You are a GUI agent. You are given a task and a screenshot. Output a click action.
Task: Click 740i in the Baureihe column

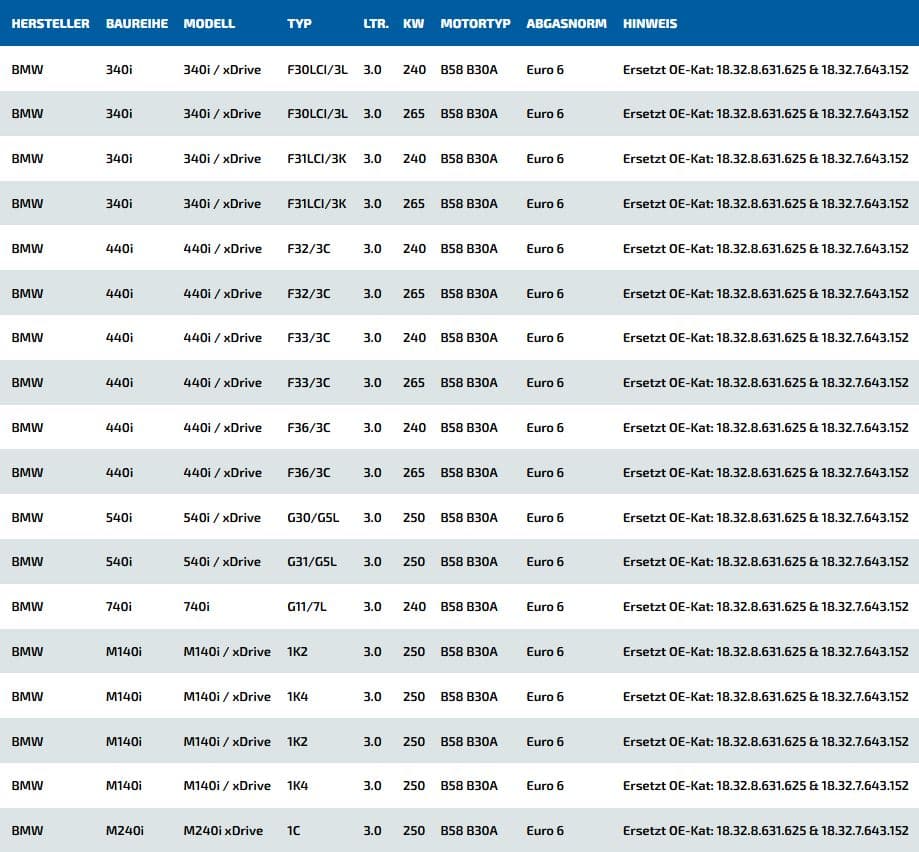pyautogui.click(x=118, y=606)
